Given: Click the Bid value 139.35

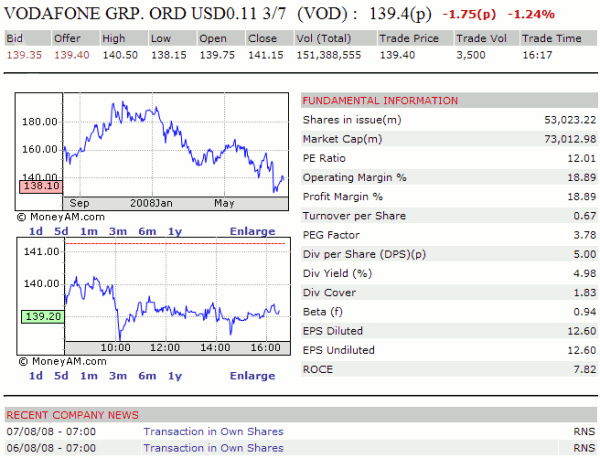Looking at the screenshot, I should click(x=24, y=55).
